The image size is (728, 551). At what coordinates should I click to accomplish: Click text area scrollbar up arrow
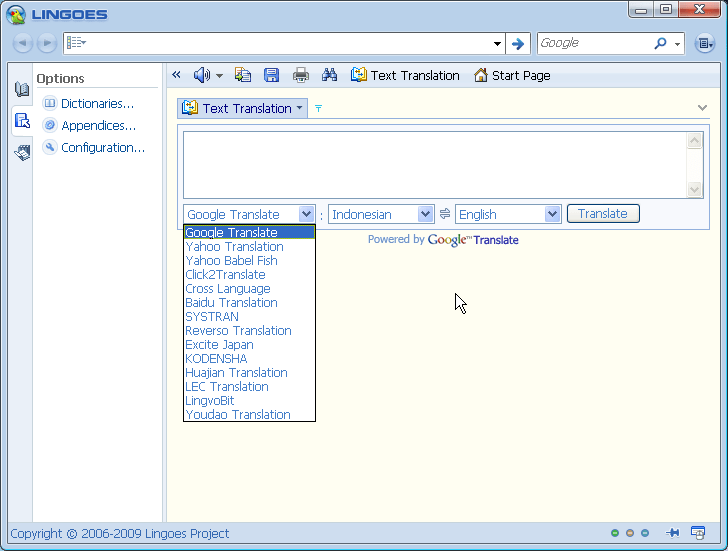(695, 141)
